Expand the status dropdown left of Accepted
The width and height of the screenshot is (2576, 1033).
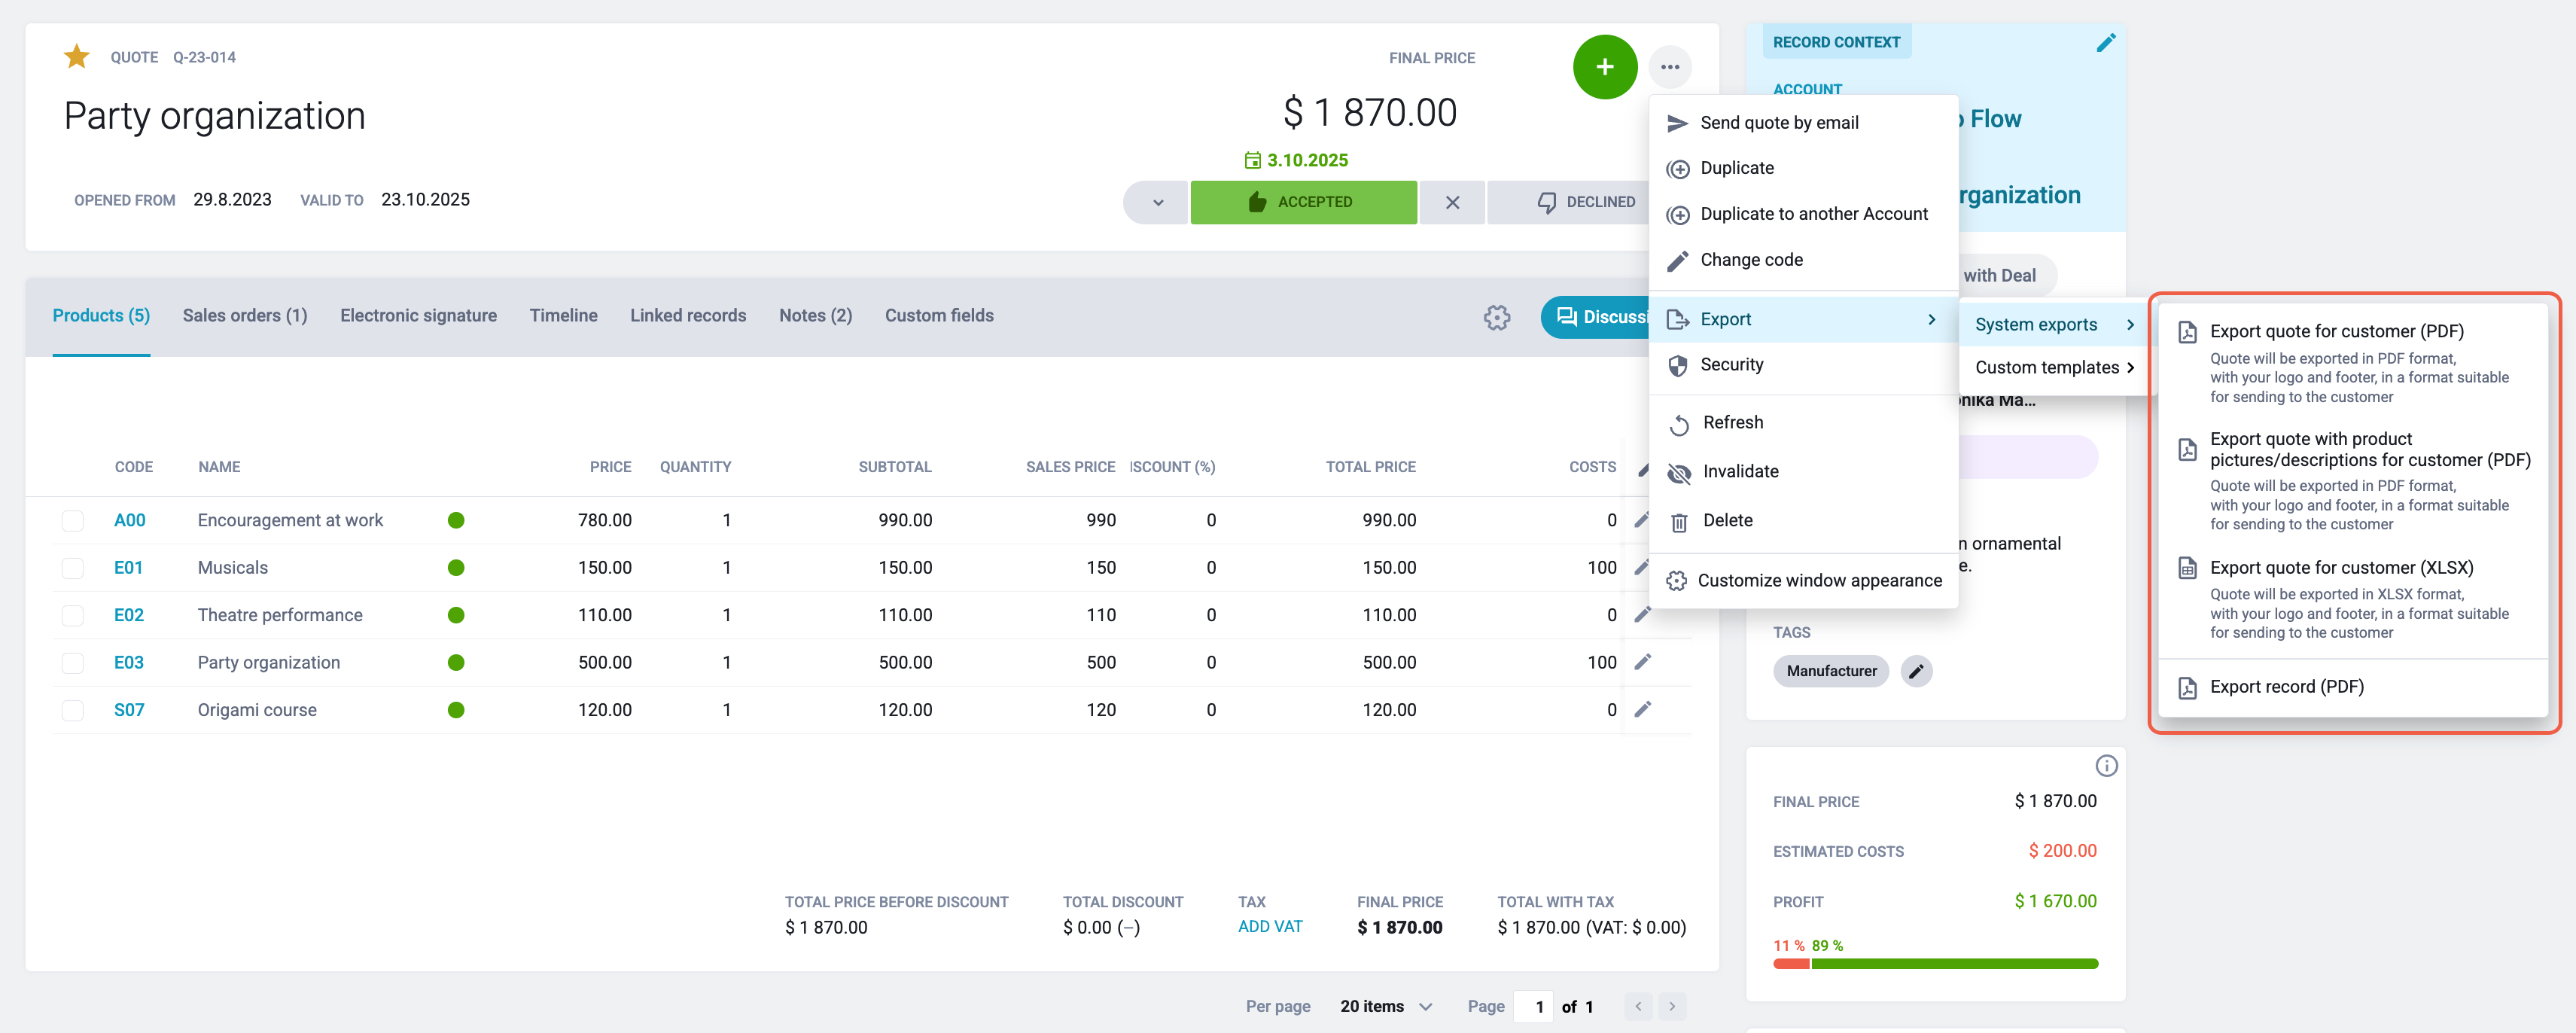[1156, 202]
